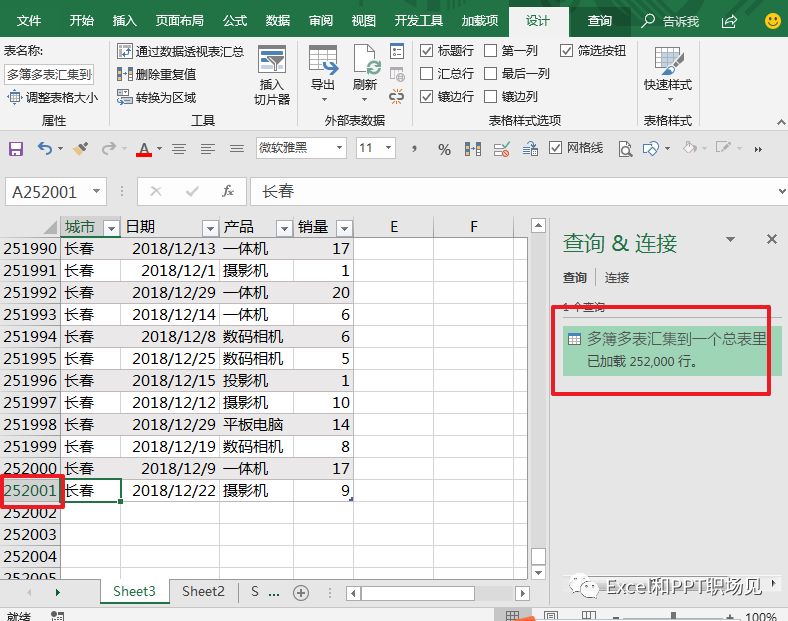Viewport: 788px width, 621px height.
Task: Add a new sheet with plus icon
Action: coord(301,593)
